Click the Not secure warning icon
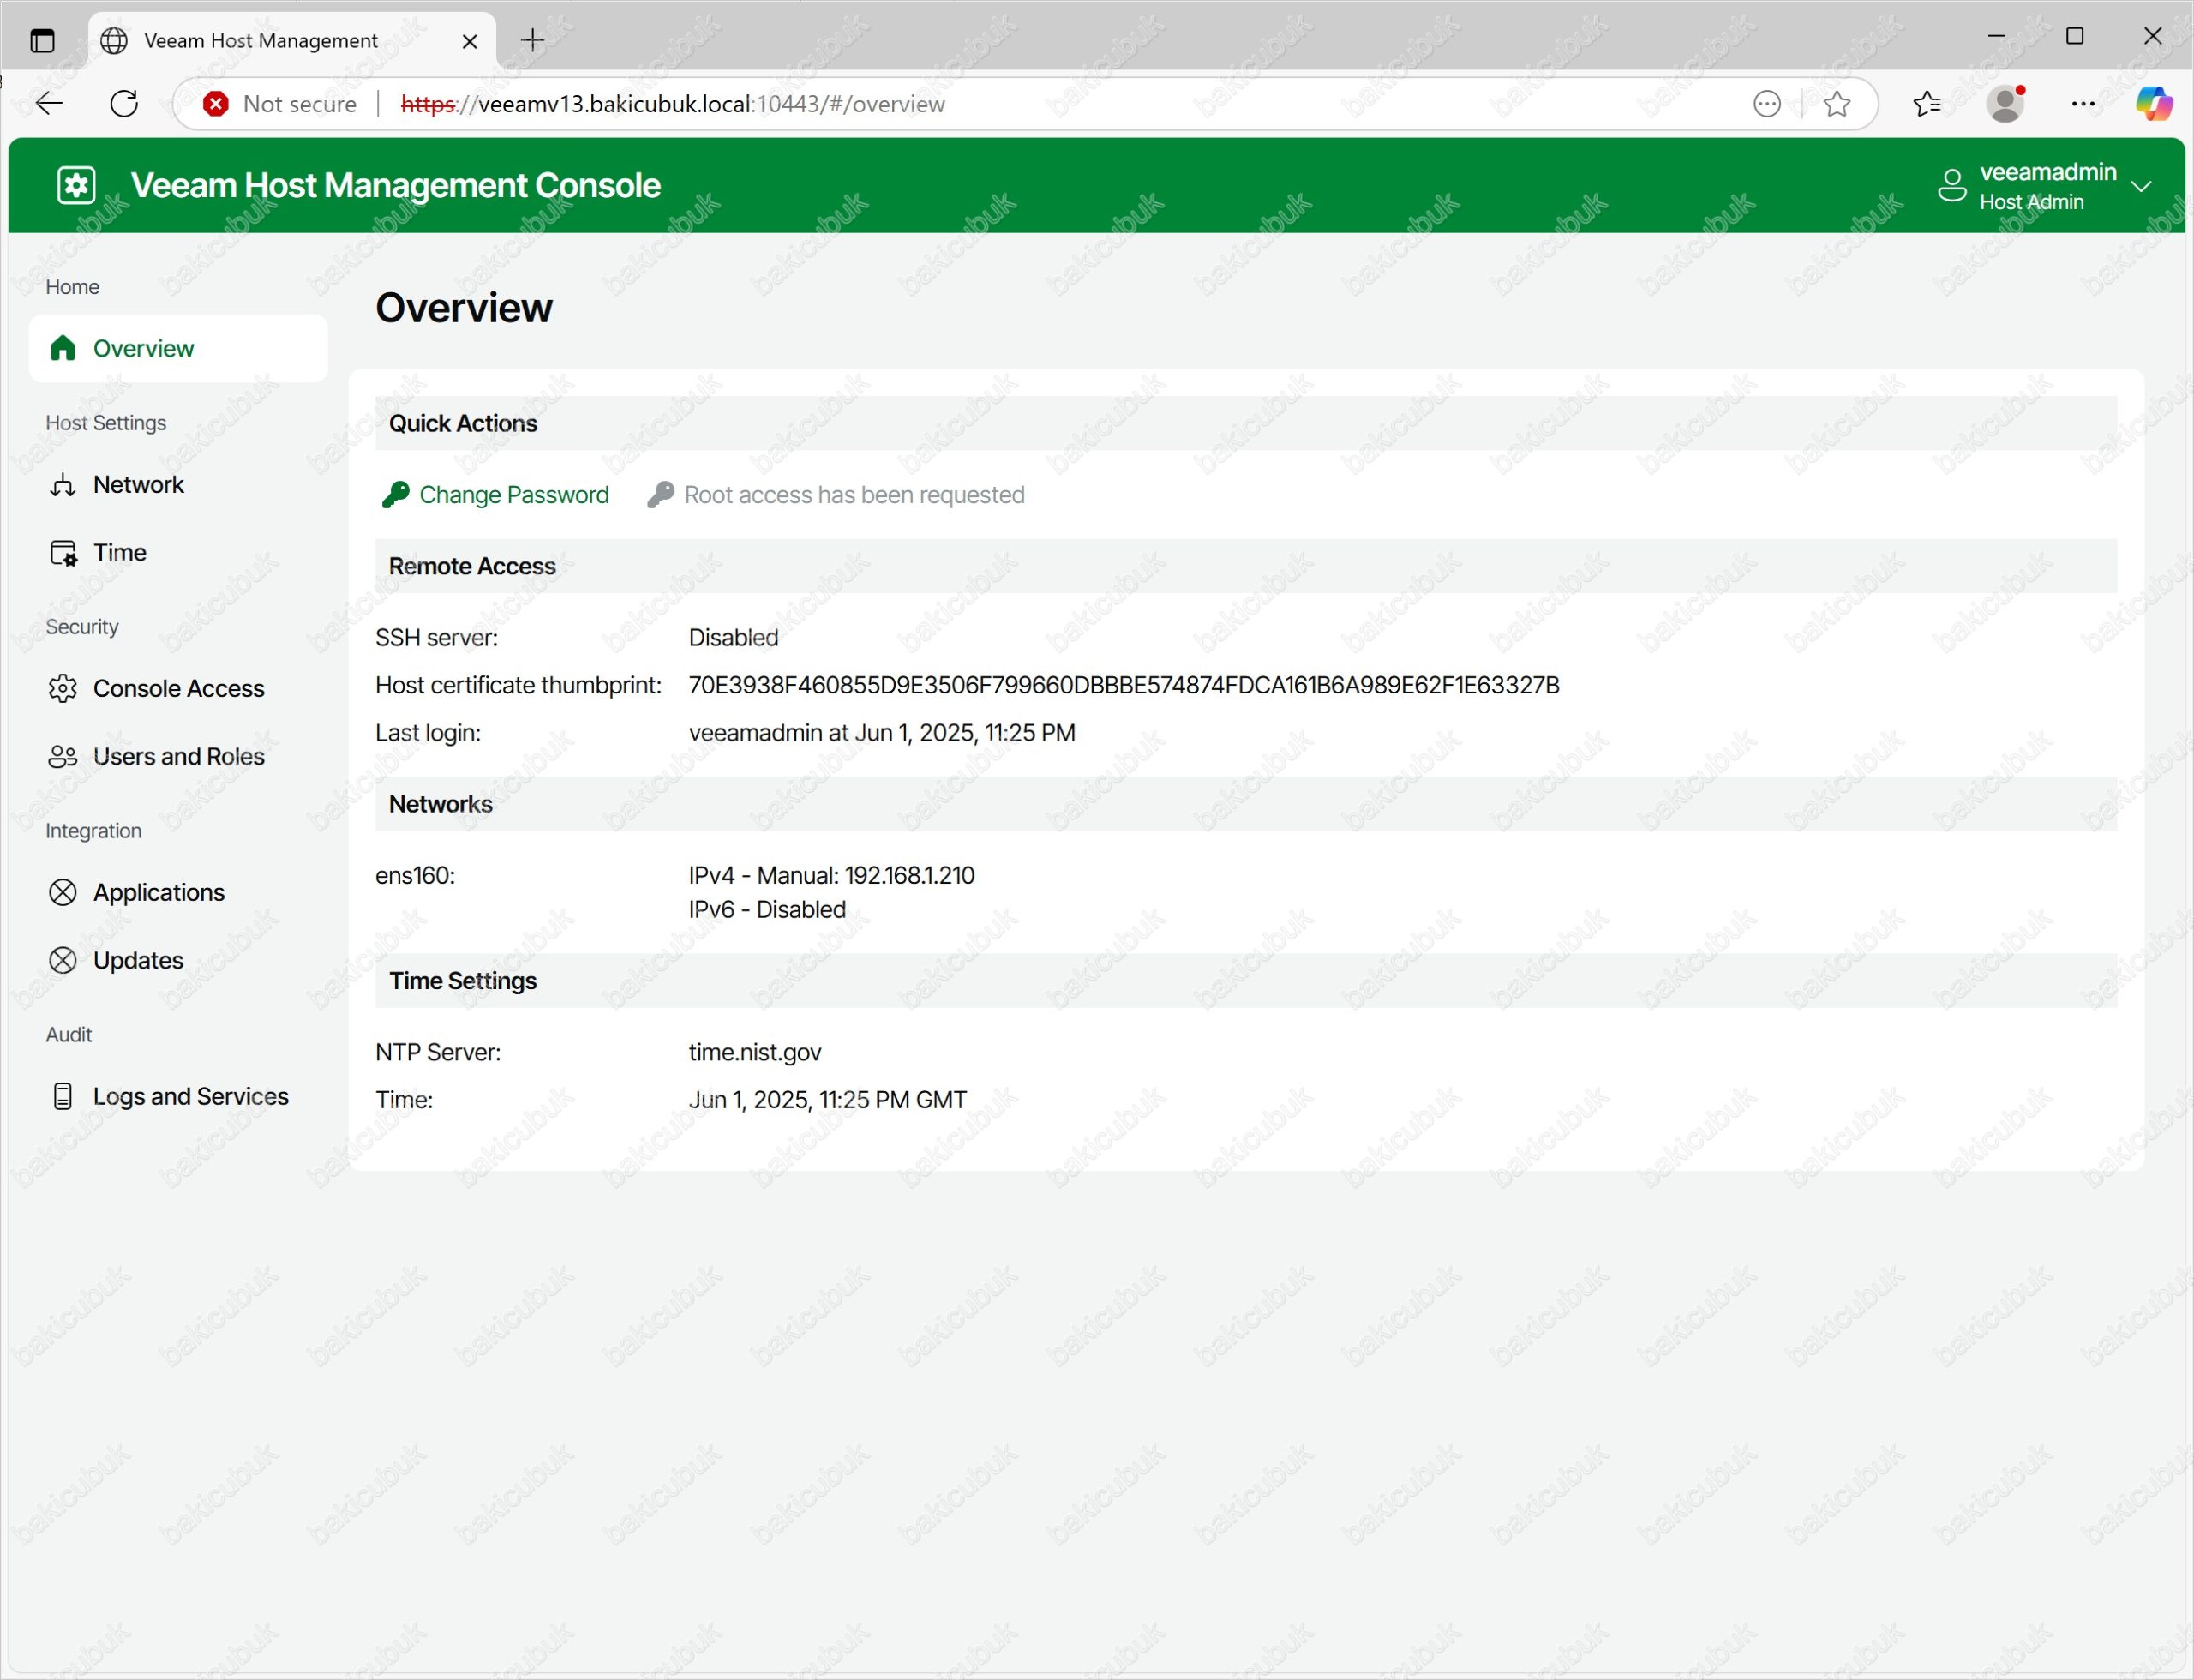Viewport: 2194px width, 1680px height. 215,104
